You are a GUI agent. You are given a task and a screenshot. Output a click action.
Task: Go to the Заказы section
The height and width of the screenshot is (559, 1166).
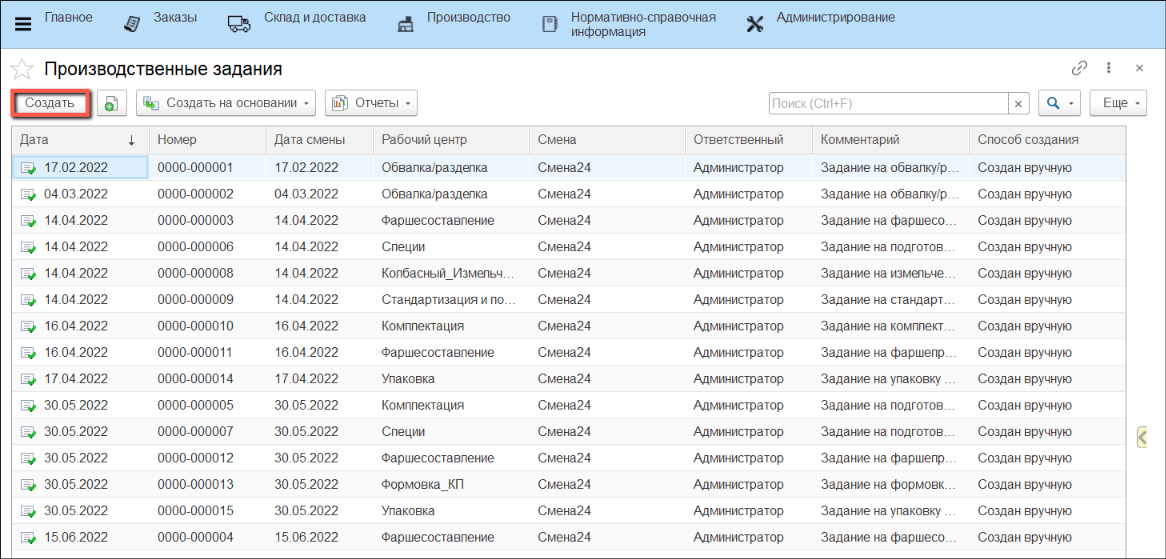pyautogui.click(x=160, y=18)
